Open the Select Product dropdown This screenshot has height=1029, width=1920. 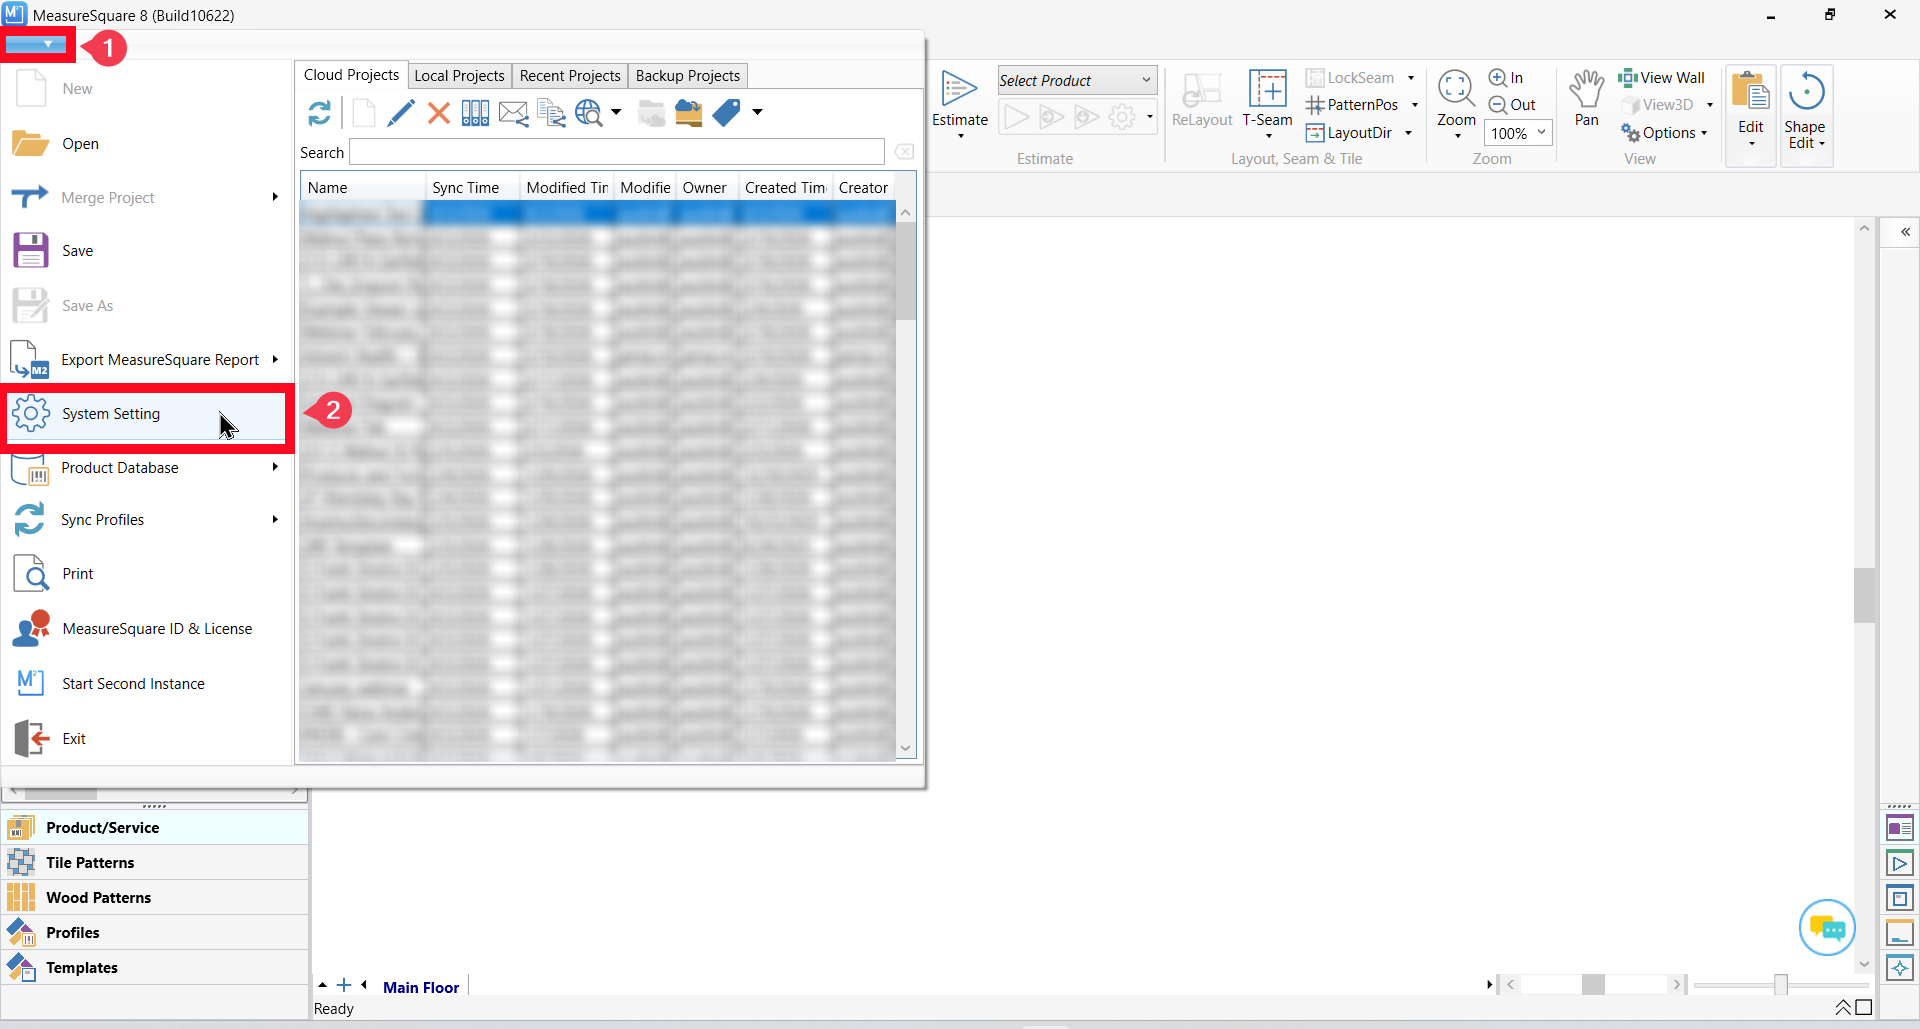coord(1077,80)
